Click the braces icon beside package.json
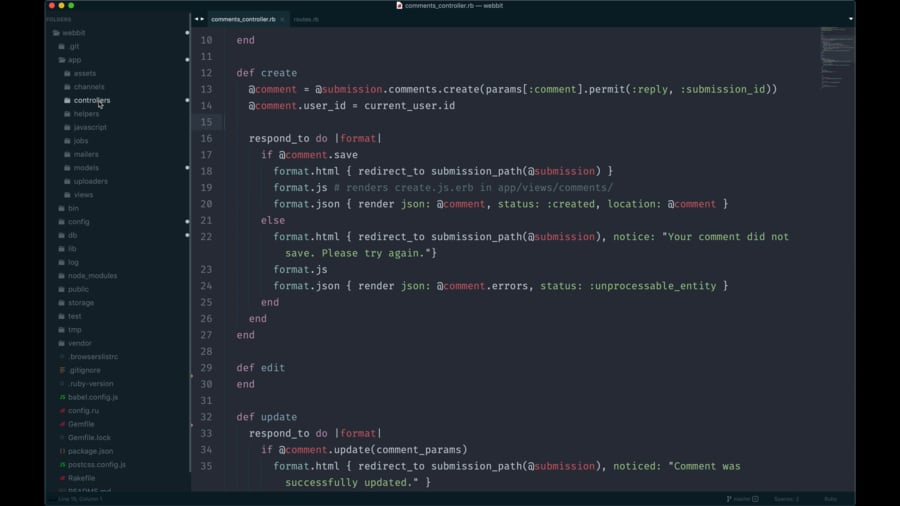900x506 pixels. click(x=62, y=451)
